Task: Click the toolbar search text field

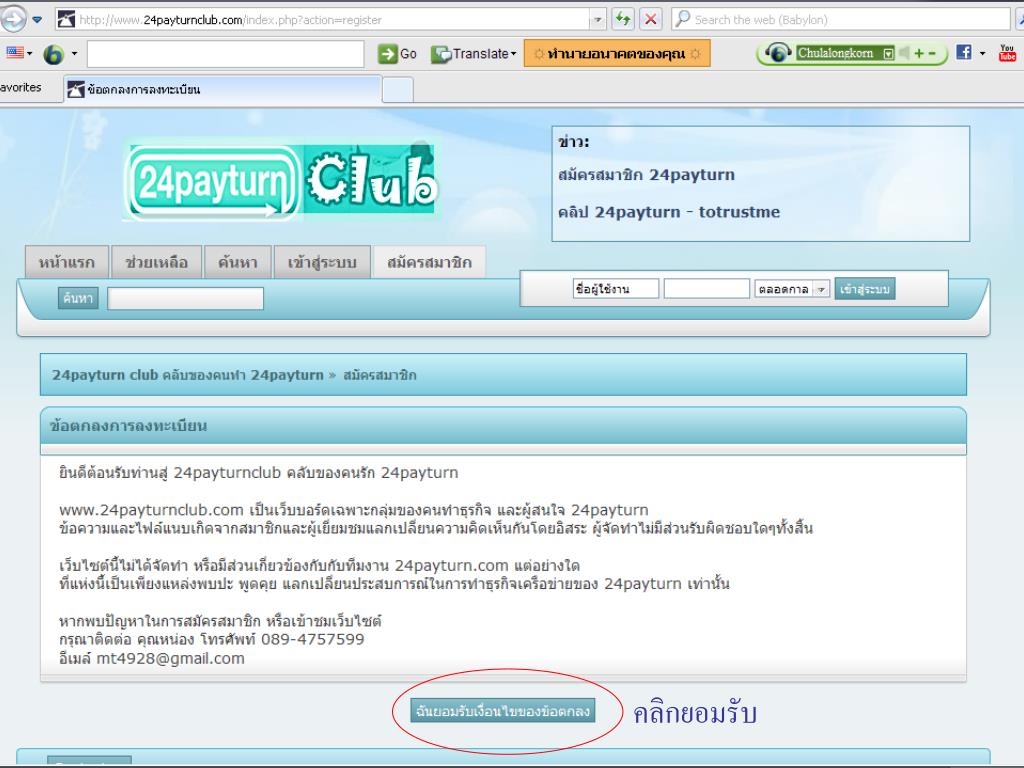Action: point(225,54)
